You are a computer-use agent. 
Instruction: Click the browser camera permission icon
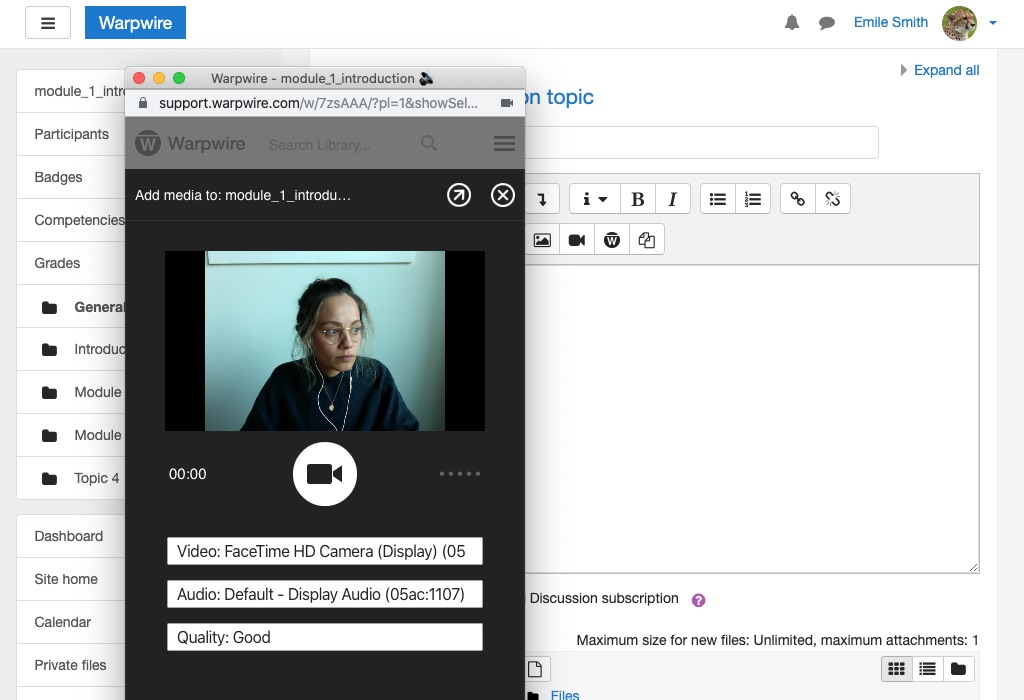point(507,103)
